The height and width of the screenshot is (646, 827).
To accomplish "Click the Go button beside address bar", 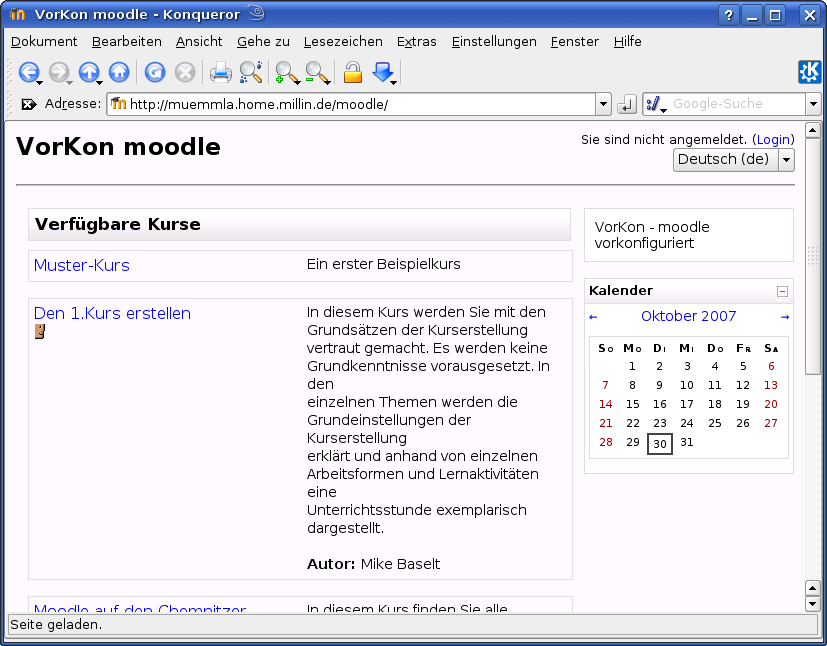I will [x=626, y=104].
